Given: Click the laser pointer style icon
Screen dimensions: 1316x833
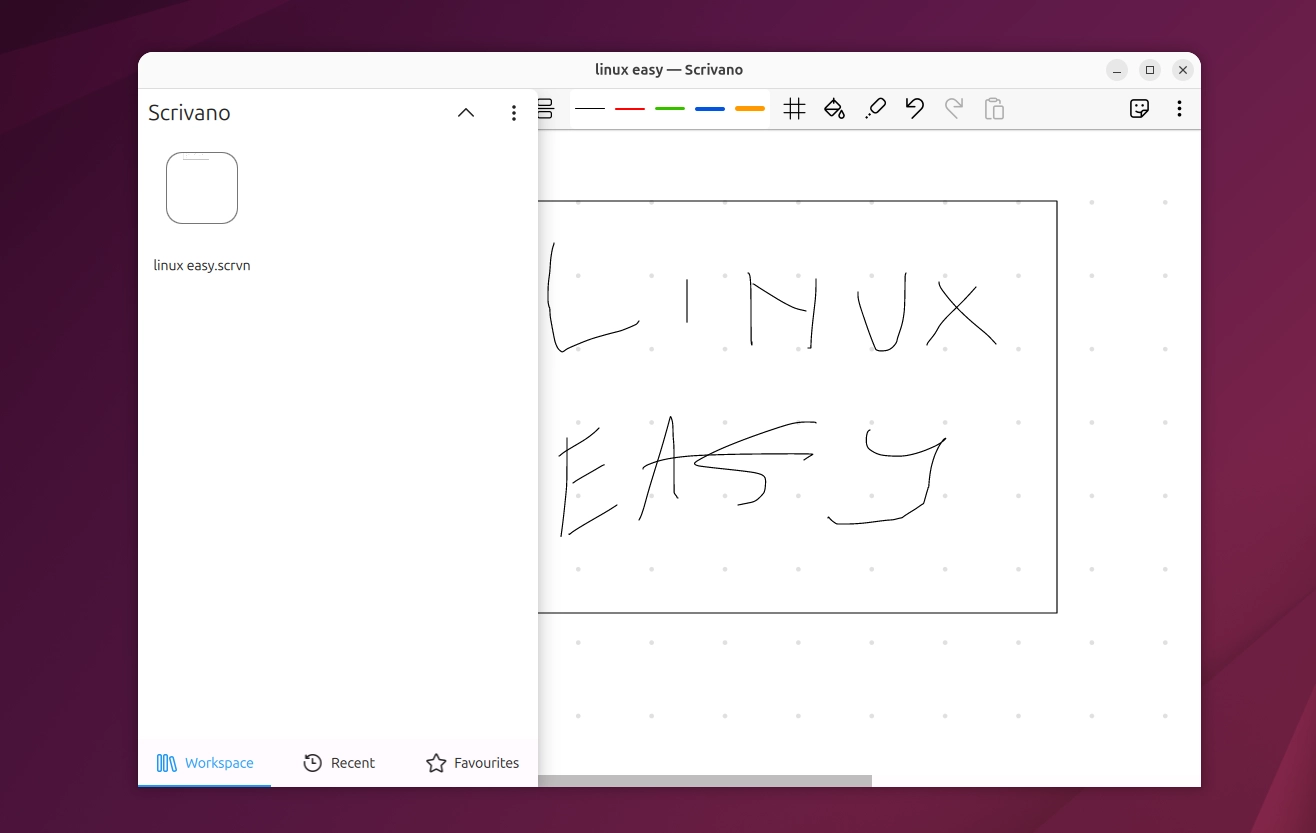Looking at the screenshot, I should pos(875,109).
